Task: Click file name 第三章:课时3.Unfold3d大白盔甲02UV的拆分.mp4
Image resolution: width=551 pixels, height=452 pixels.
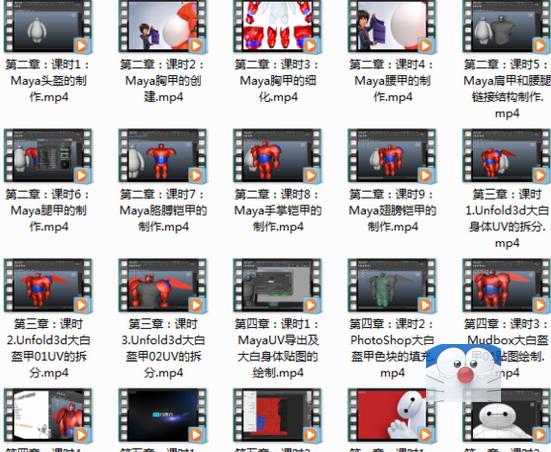Action: [163, 348]
